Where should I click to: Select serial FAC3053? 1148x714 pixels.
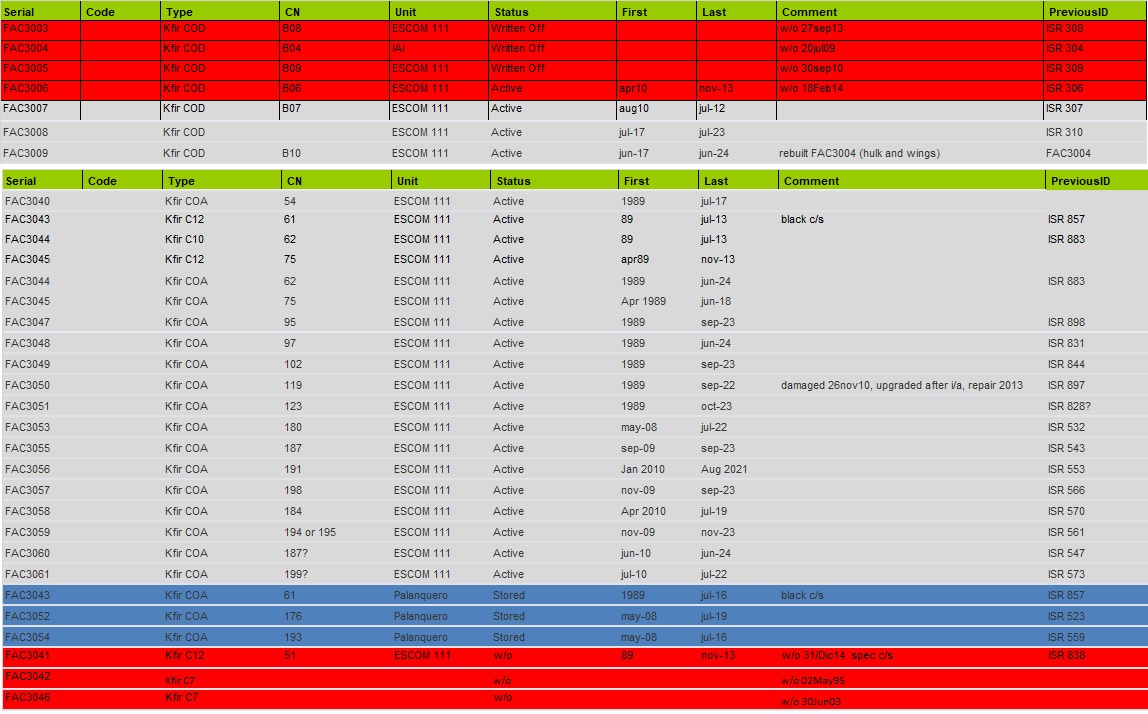point(28,428)
